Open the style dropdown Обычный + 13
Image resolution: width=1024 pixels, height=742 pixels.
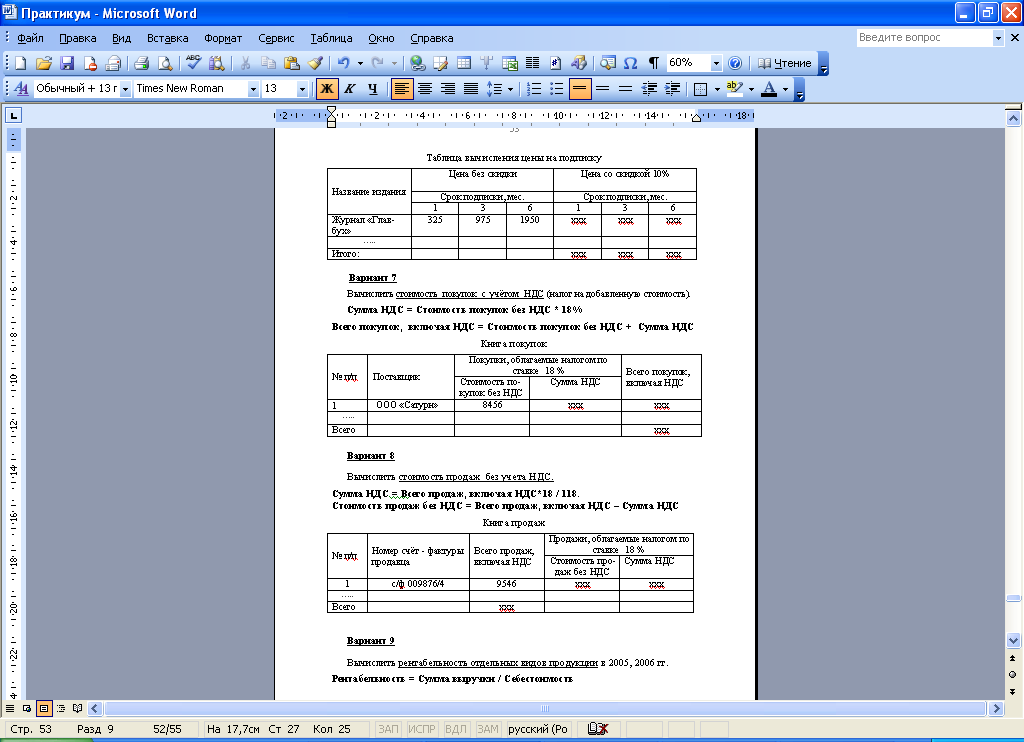(x=125, y=89)
